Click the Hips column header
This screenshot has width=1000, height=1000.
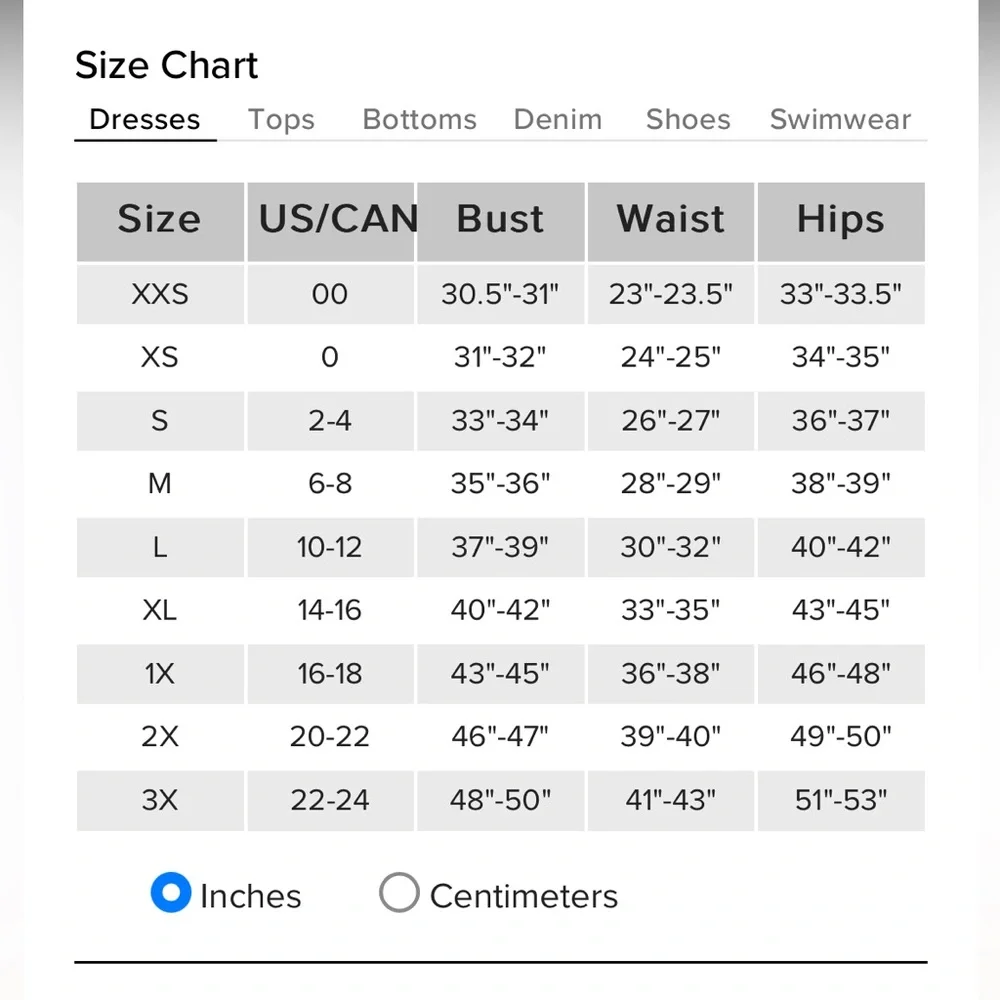point(841,221)
